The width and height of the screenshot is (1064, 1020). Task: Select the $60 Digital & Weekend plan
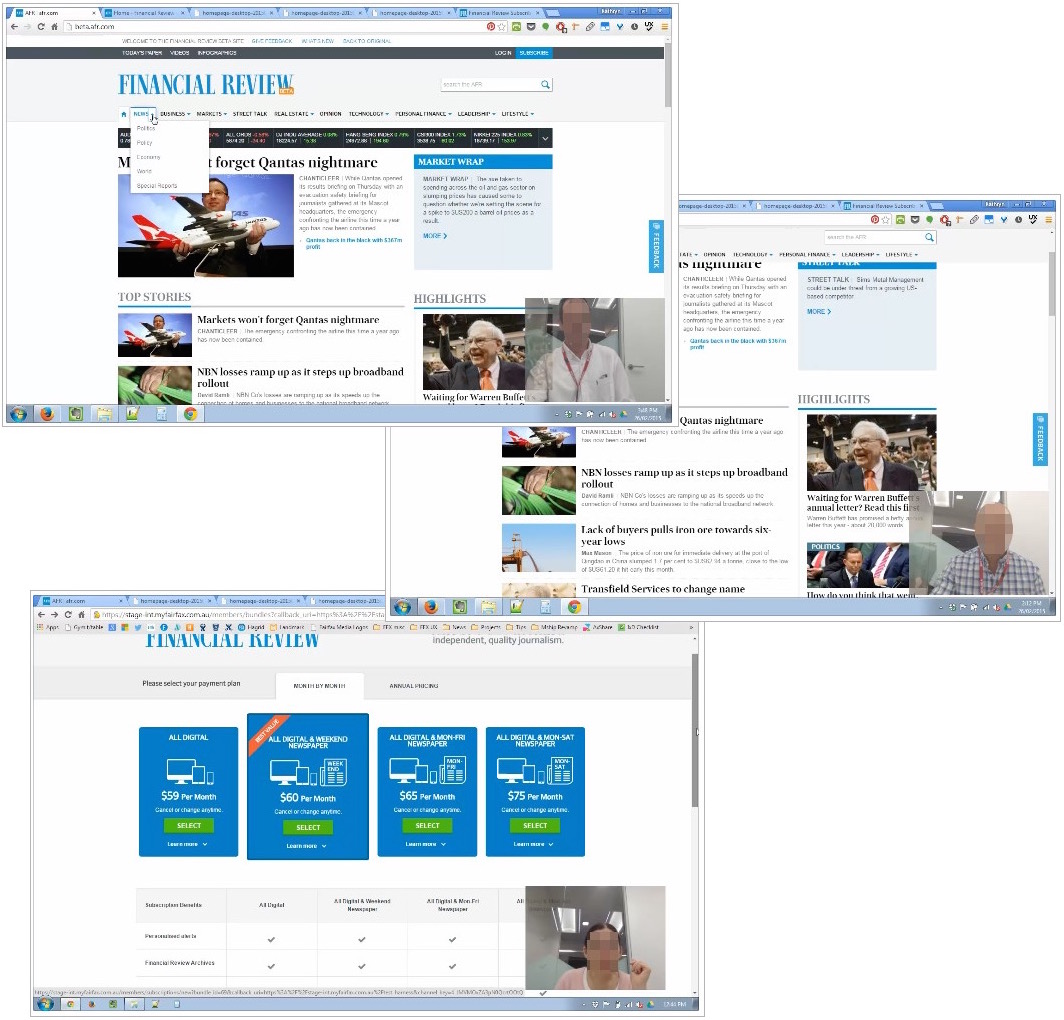pyautogui.click(x=308, y=827)
